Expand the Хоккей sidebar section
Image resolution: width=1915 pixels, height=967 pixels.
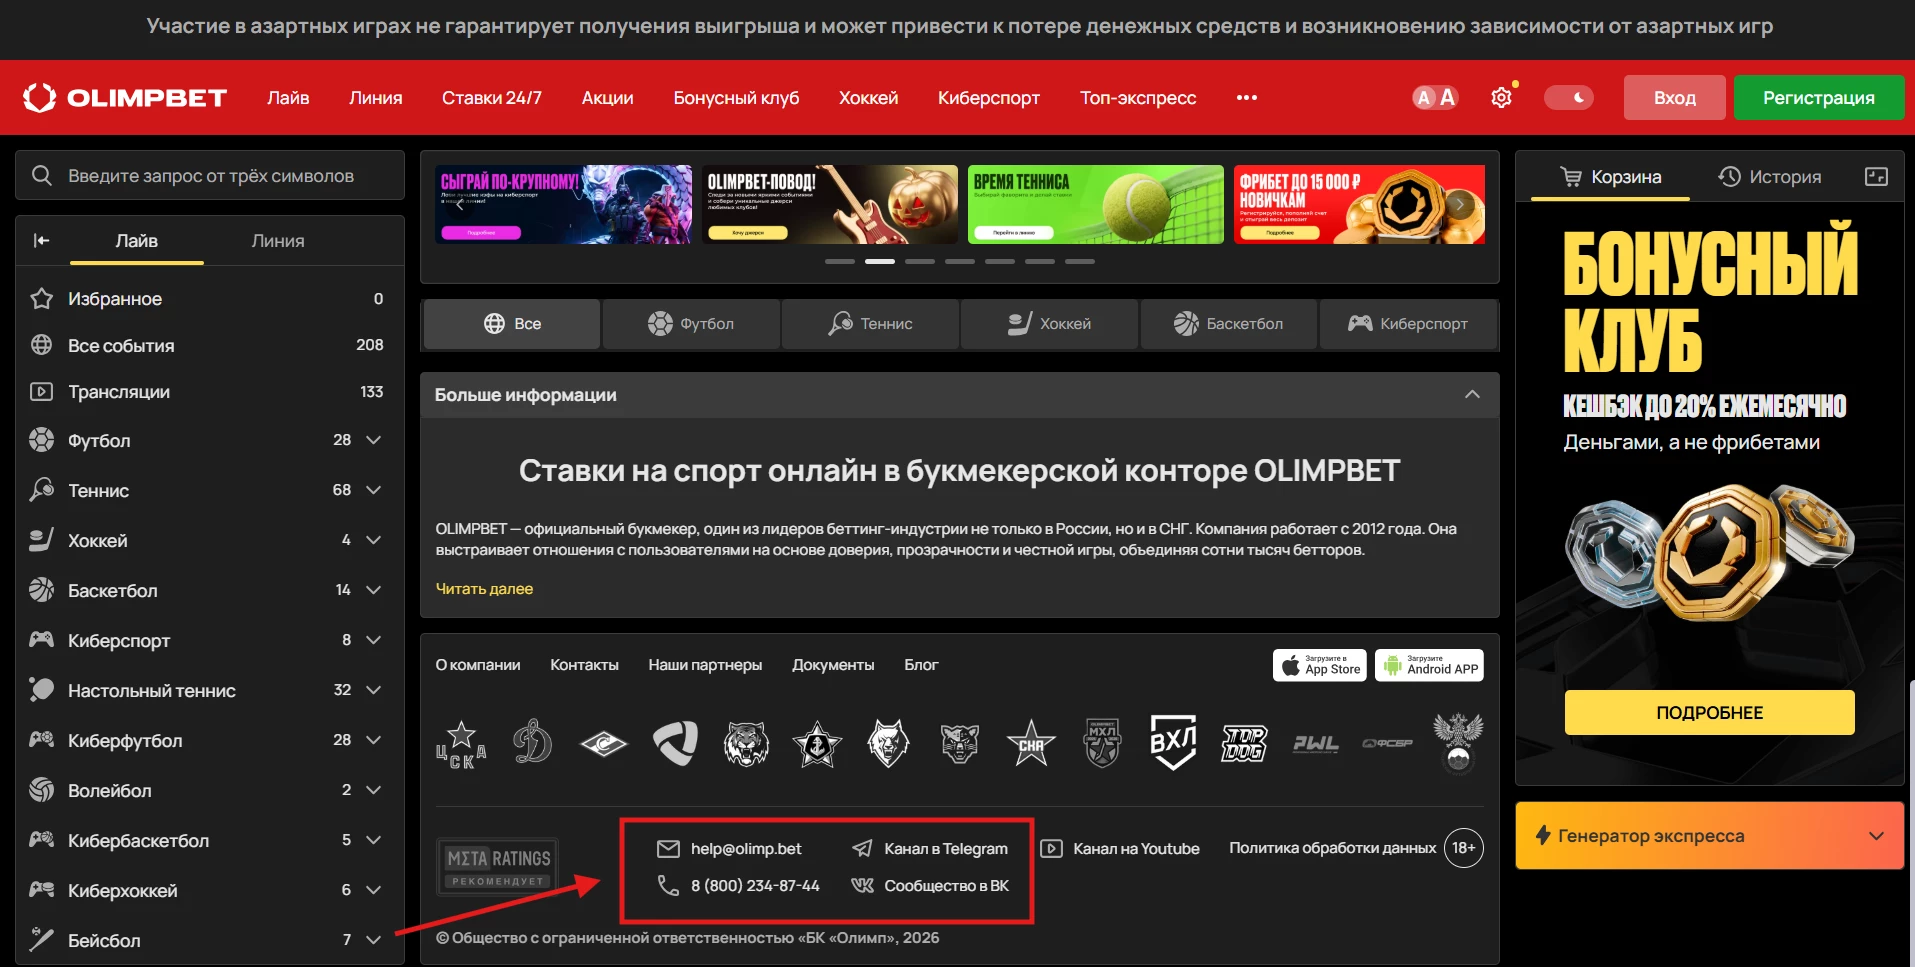(x=374, y=540)
